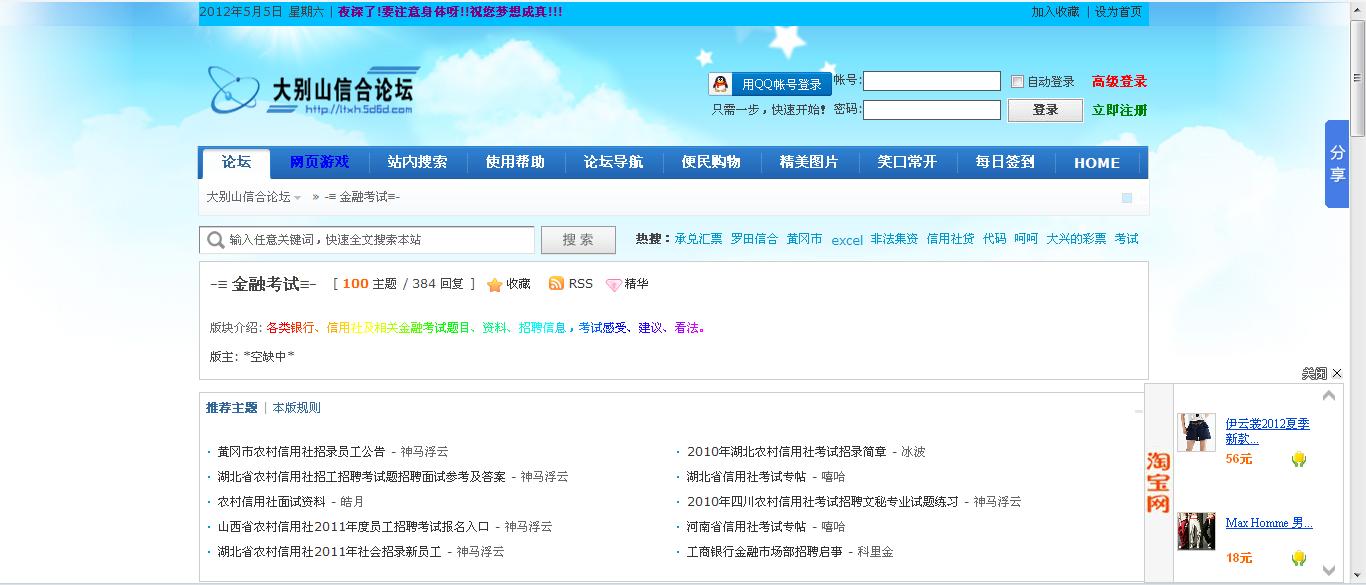Open thread 湖北省信用社考试专帖
This screenshot has width=1366, height=585.
pyautogui.click(x=746, y=477)
